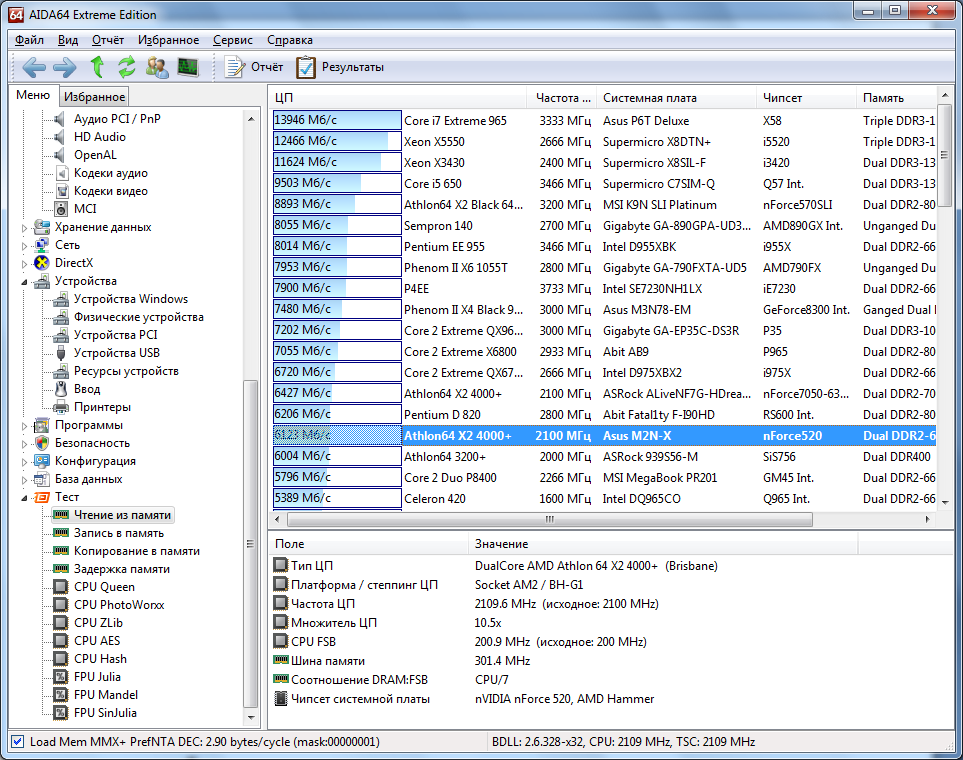Sort by the Частота column header

click(562, 98)
